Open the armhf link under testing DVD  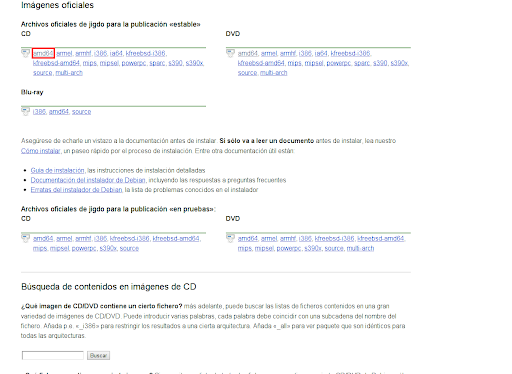[x=288, y=239]
